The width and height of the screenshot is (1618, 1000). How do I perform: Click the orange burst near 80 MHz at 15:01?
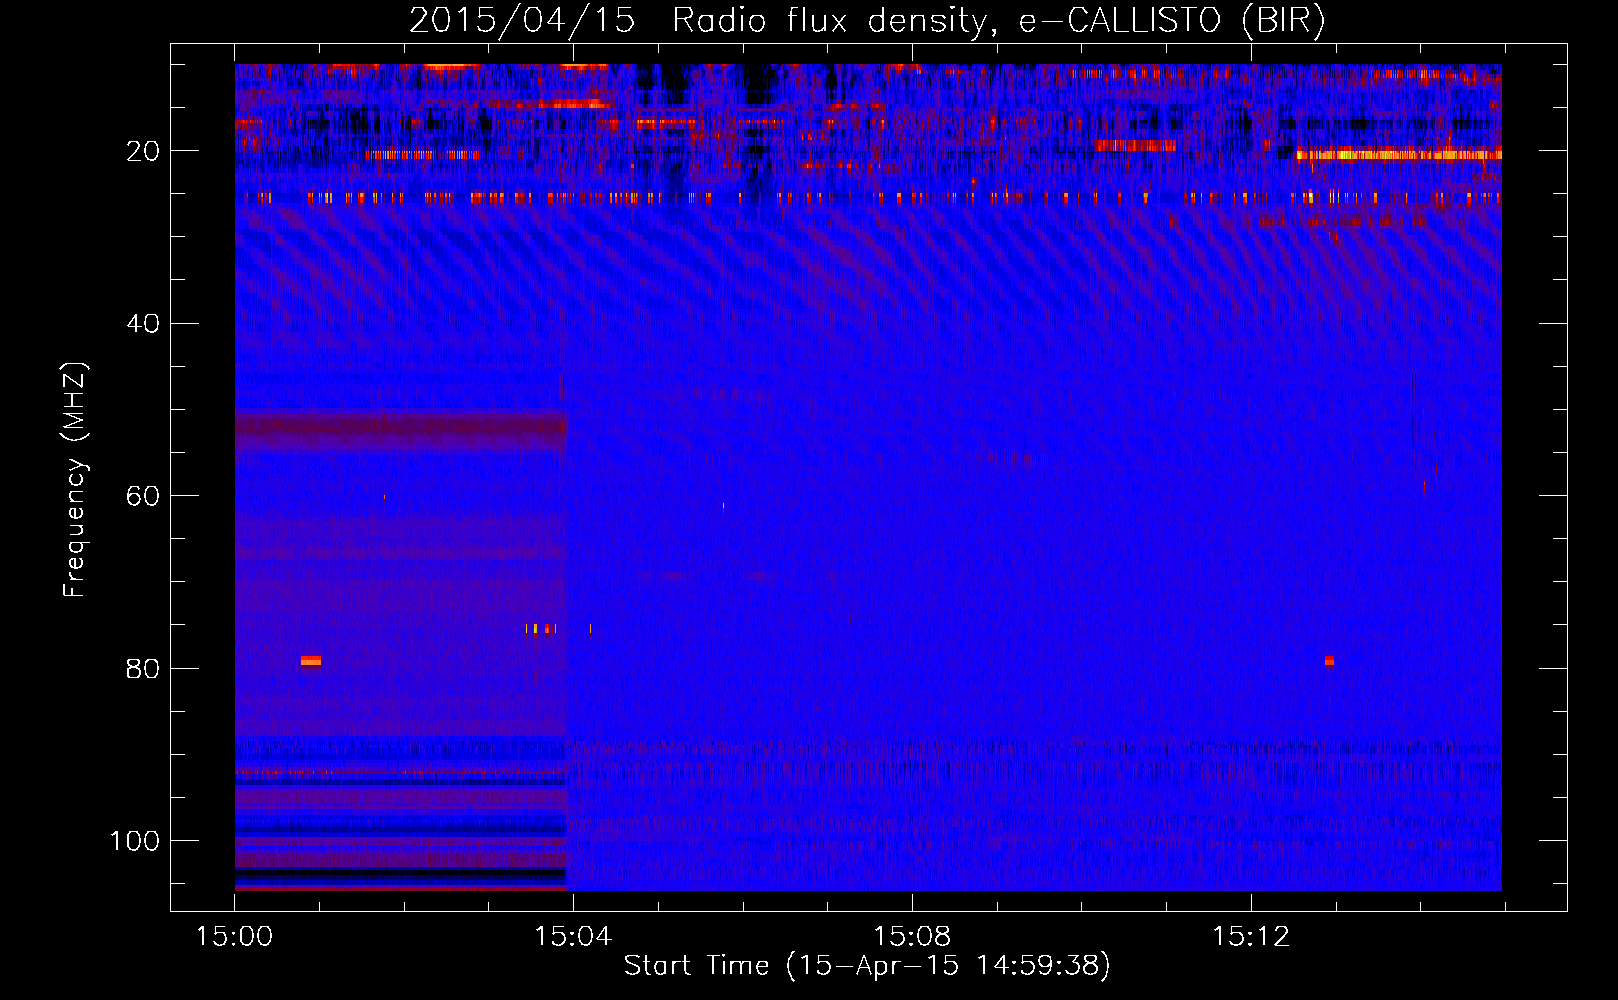coord(311,661)
